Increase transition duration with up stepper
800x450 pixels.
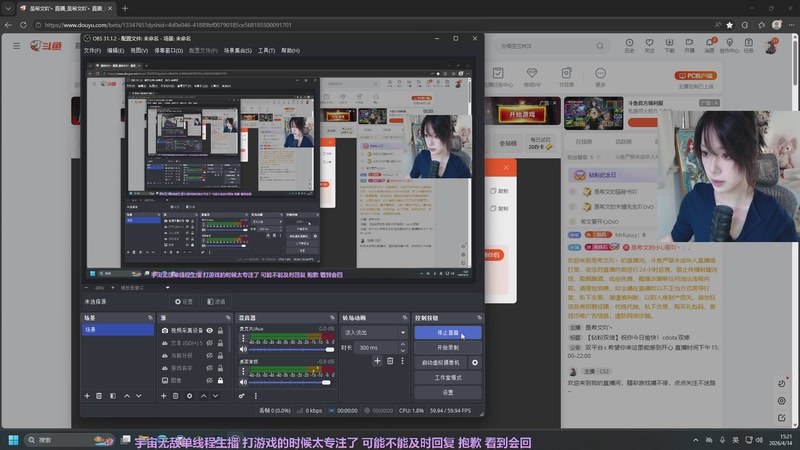pyautogui.click(x=403, y=344)
